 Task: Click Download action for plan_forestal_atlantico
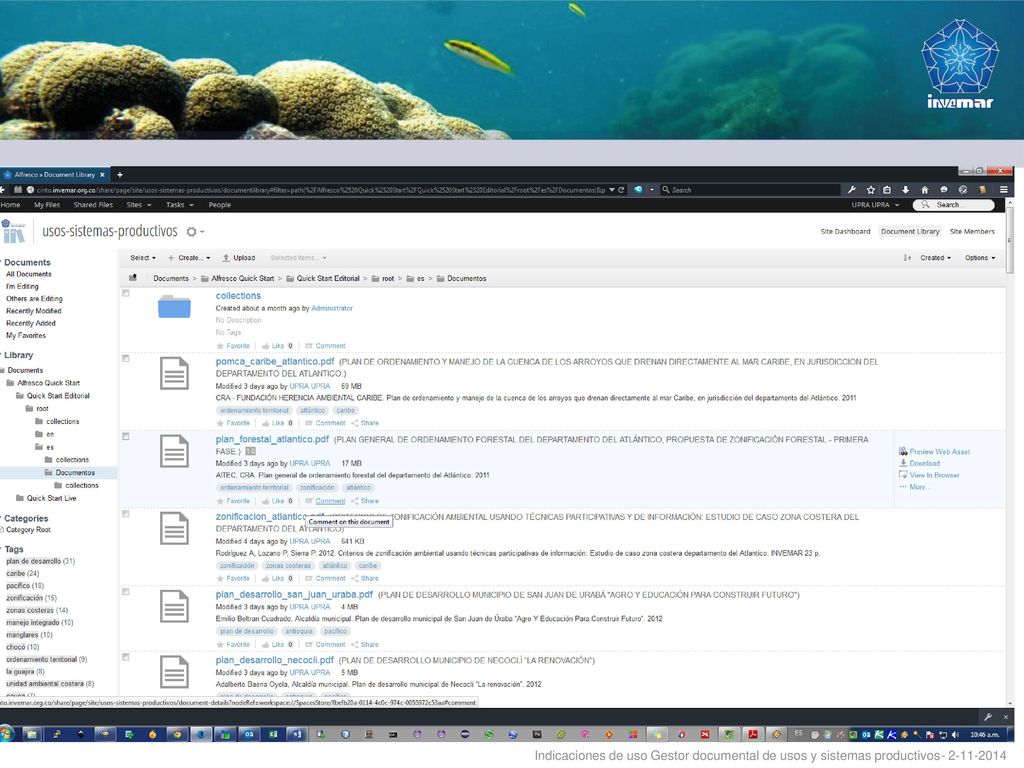pyautogui.click(x=920, y=464)
